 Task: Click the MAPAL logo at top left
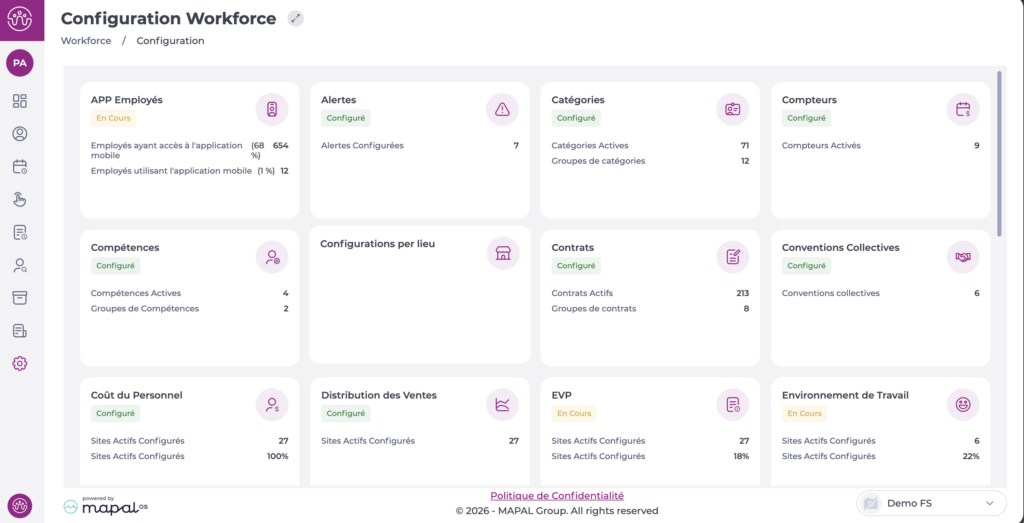[20, 20]
